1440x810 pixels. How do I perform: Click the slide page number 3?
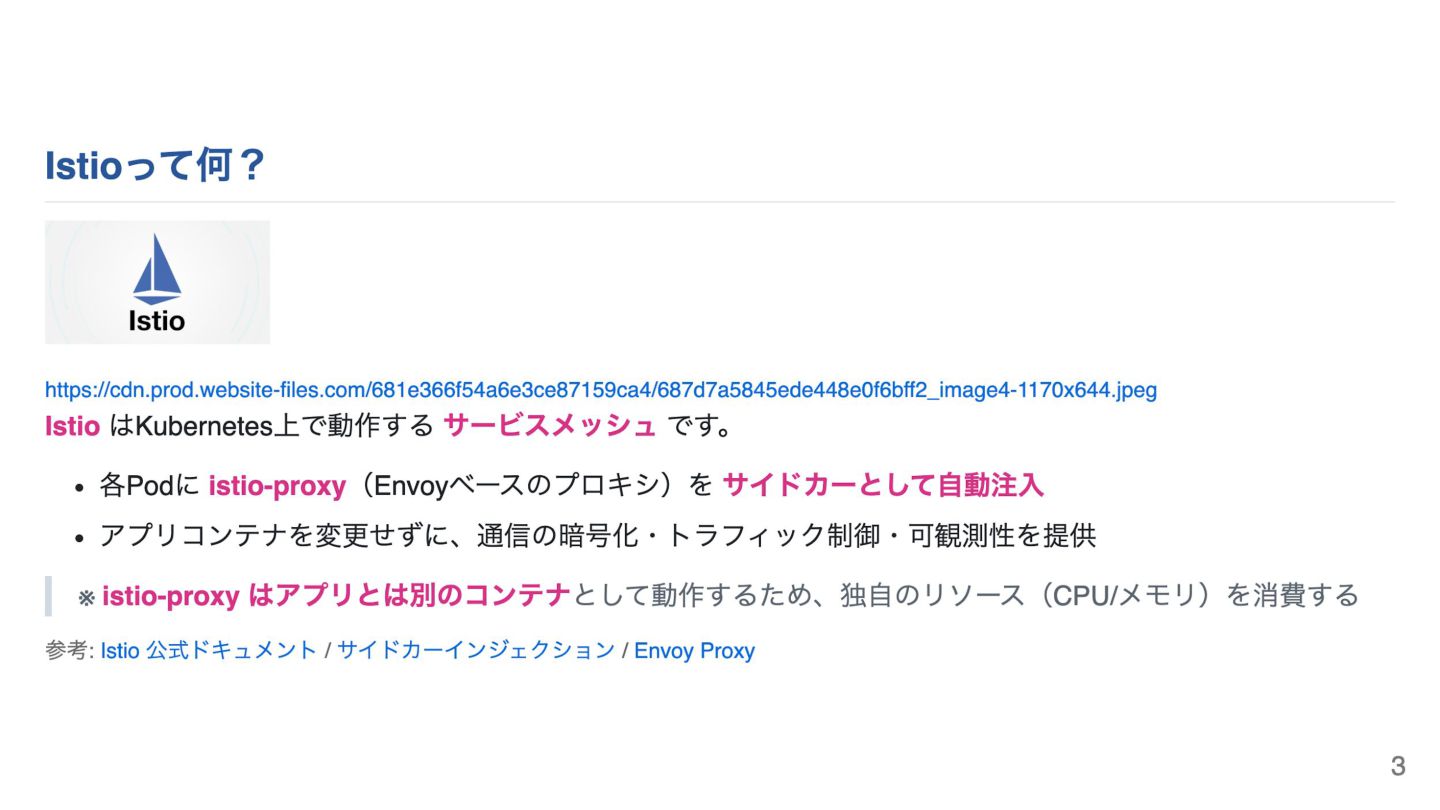pyautogui.click(x=1397, y=767)
